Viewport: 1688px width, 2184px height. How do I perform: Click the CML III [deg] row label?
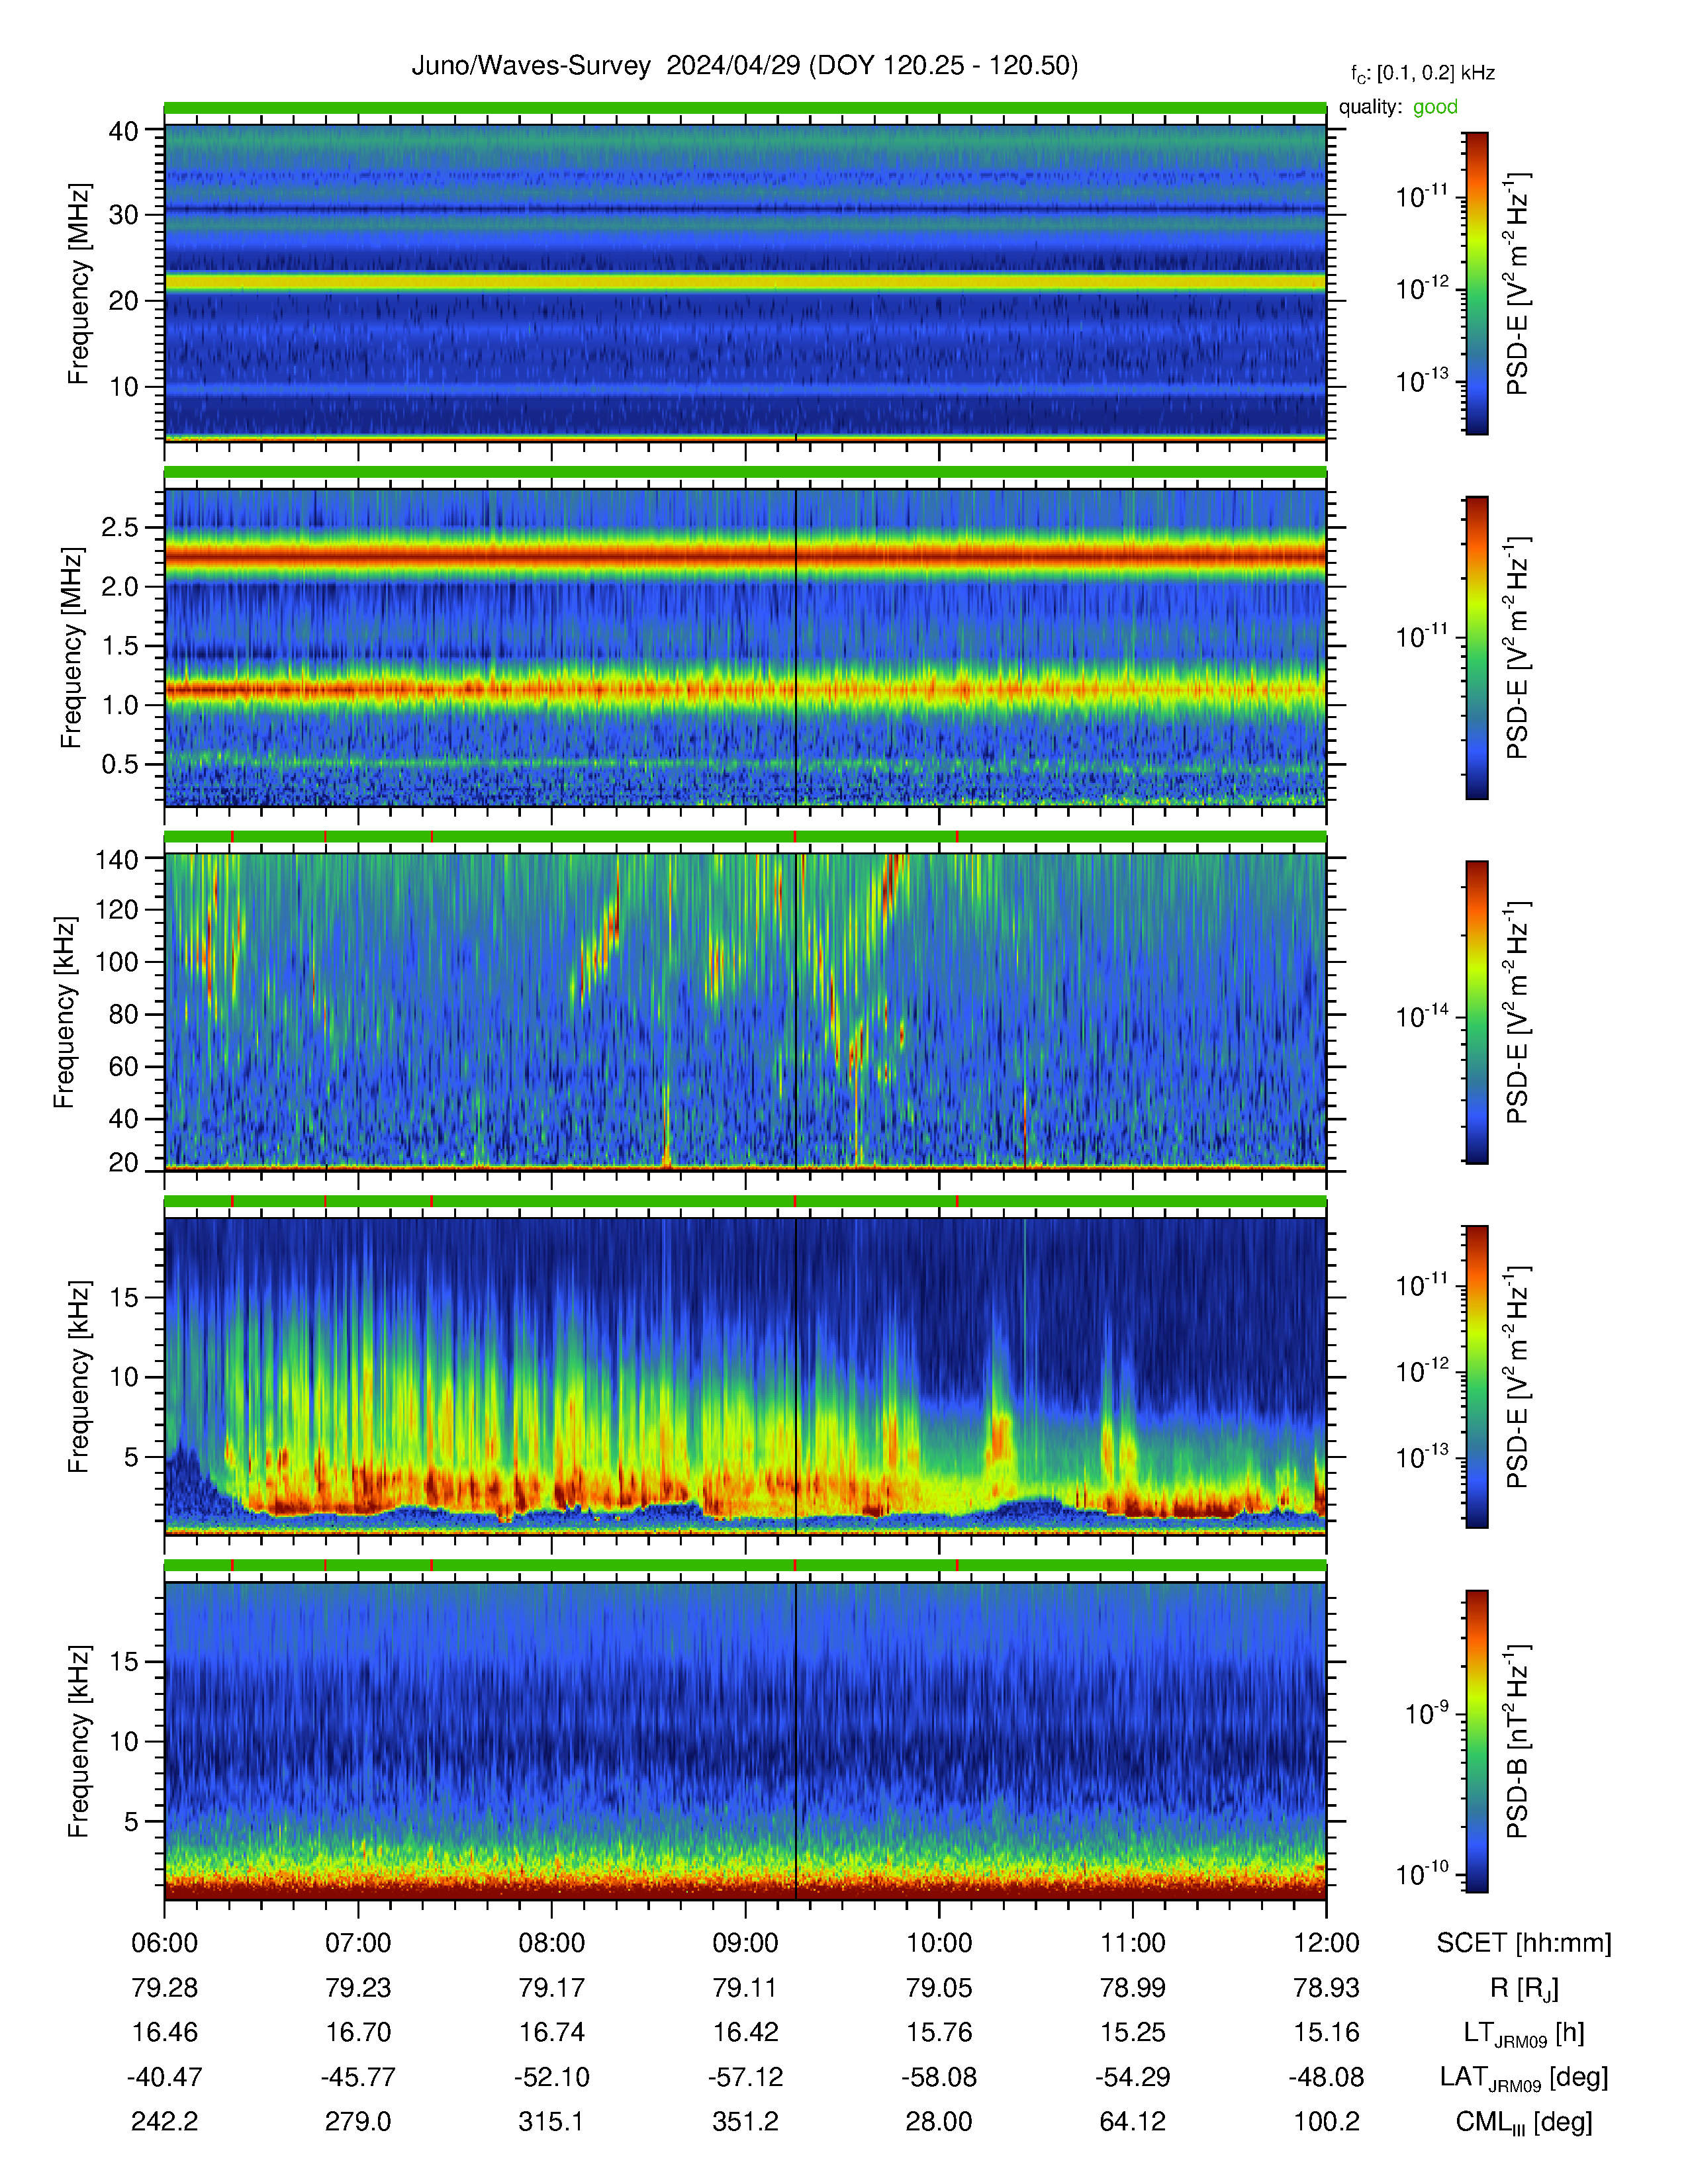pyautogui.click(x=1524, y=2122)
